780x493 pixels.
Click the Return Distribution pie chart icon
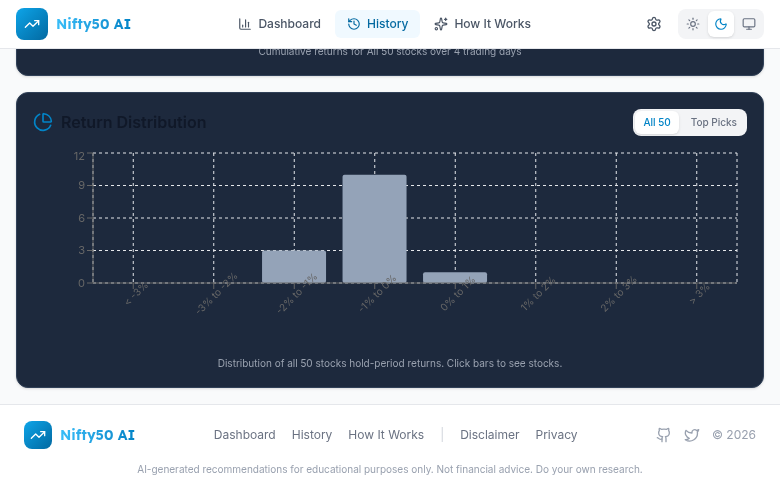pyautogui.click(x=43, y=122)
